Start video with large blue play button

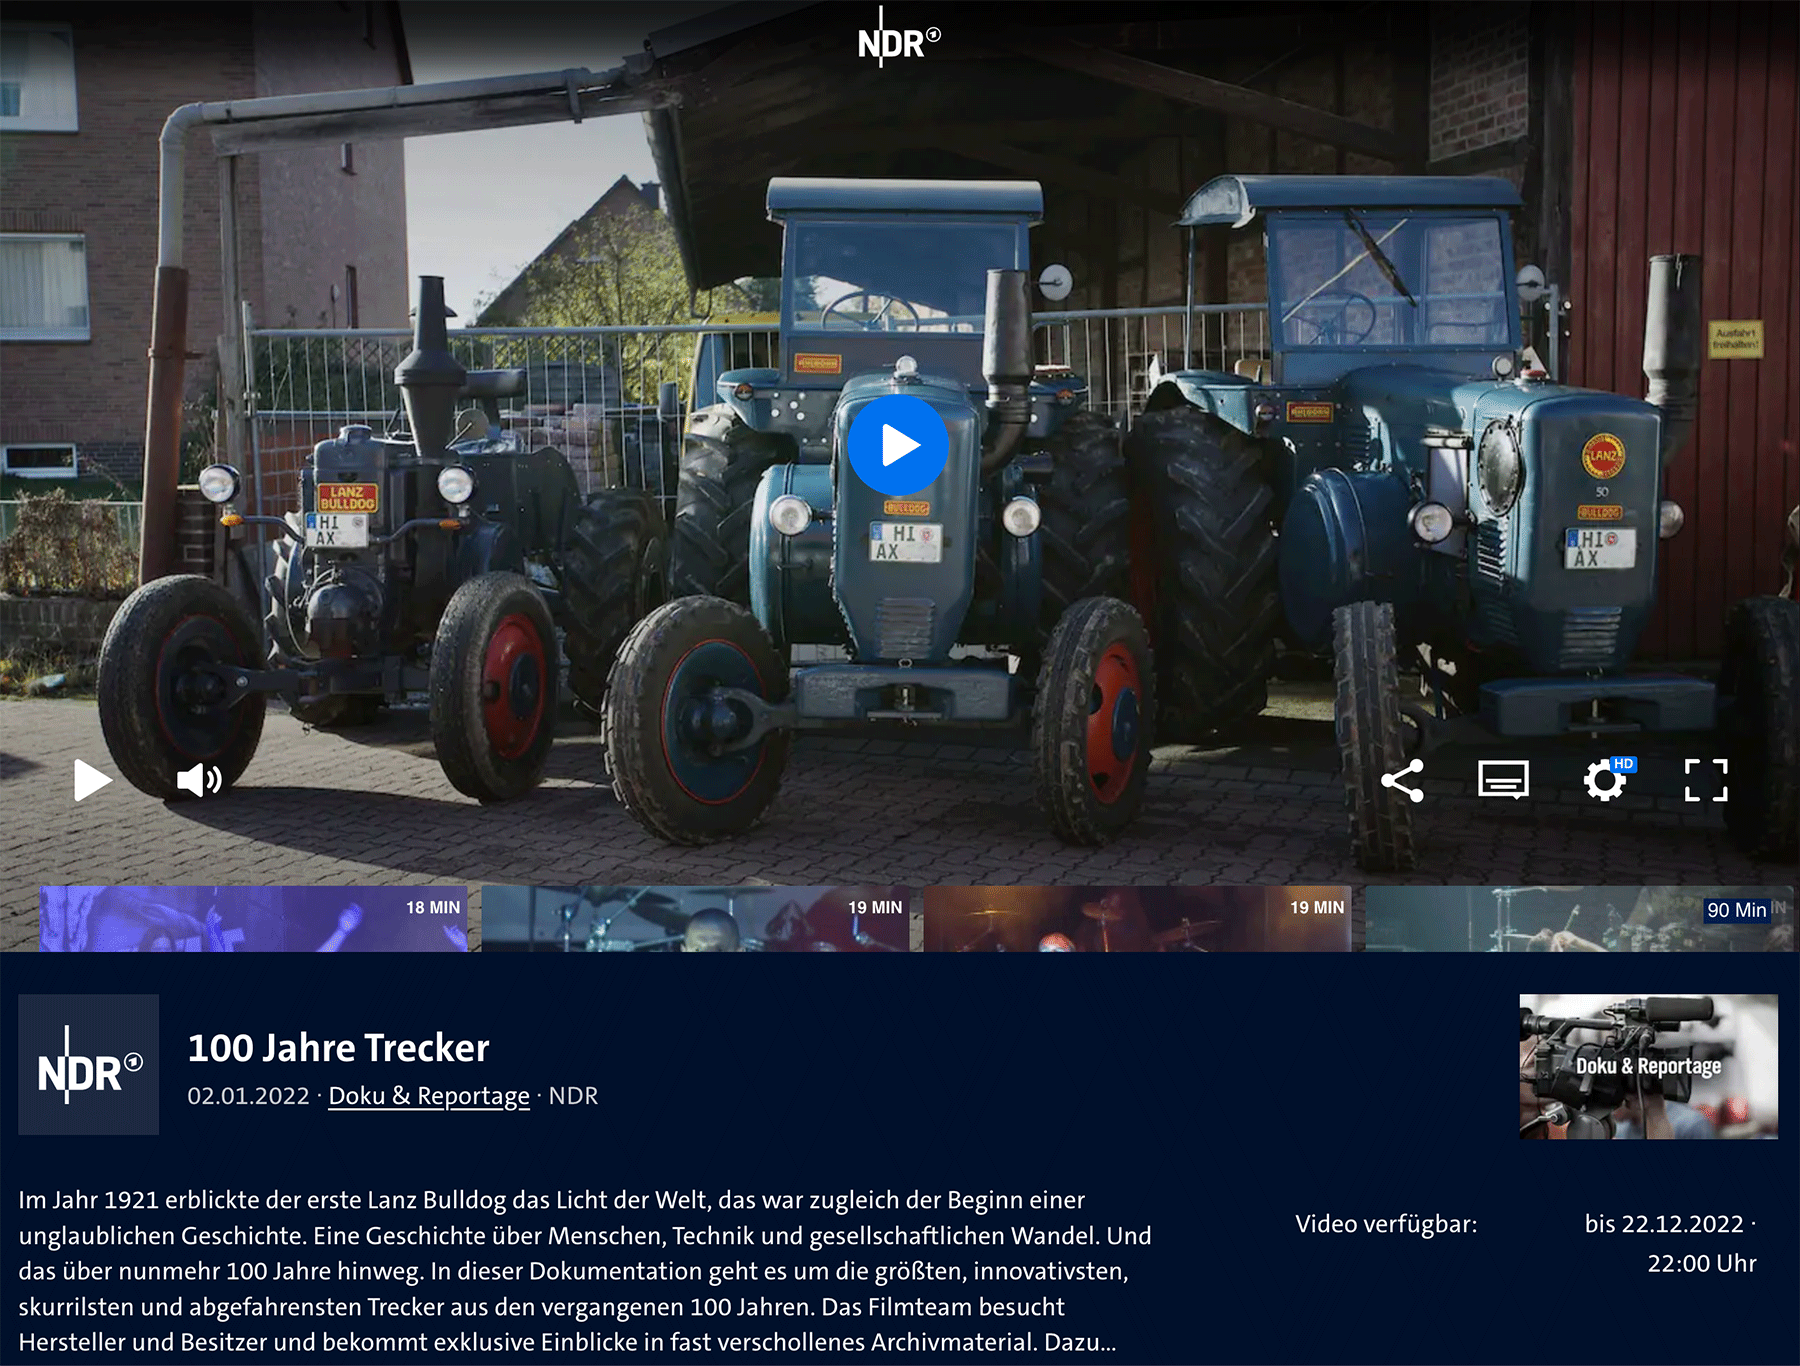(x=898, y=445)
